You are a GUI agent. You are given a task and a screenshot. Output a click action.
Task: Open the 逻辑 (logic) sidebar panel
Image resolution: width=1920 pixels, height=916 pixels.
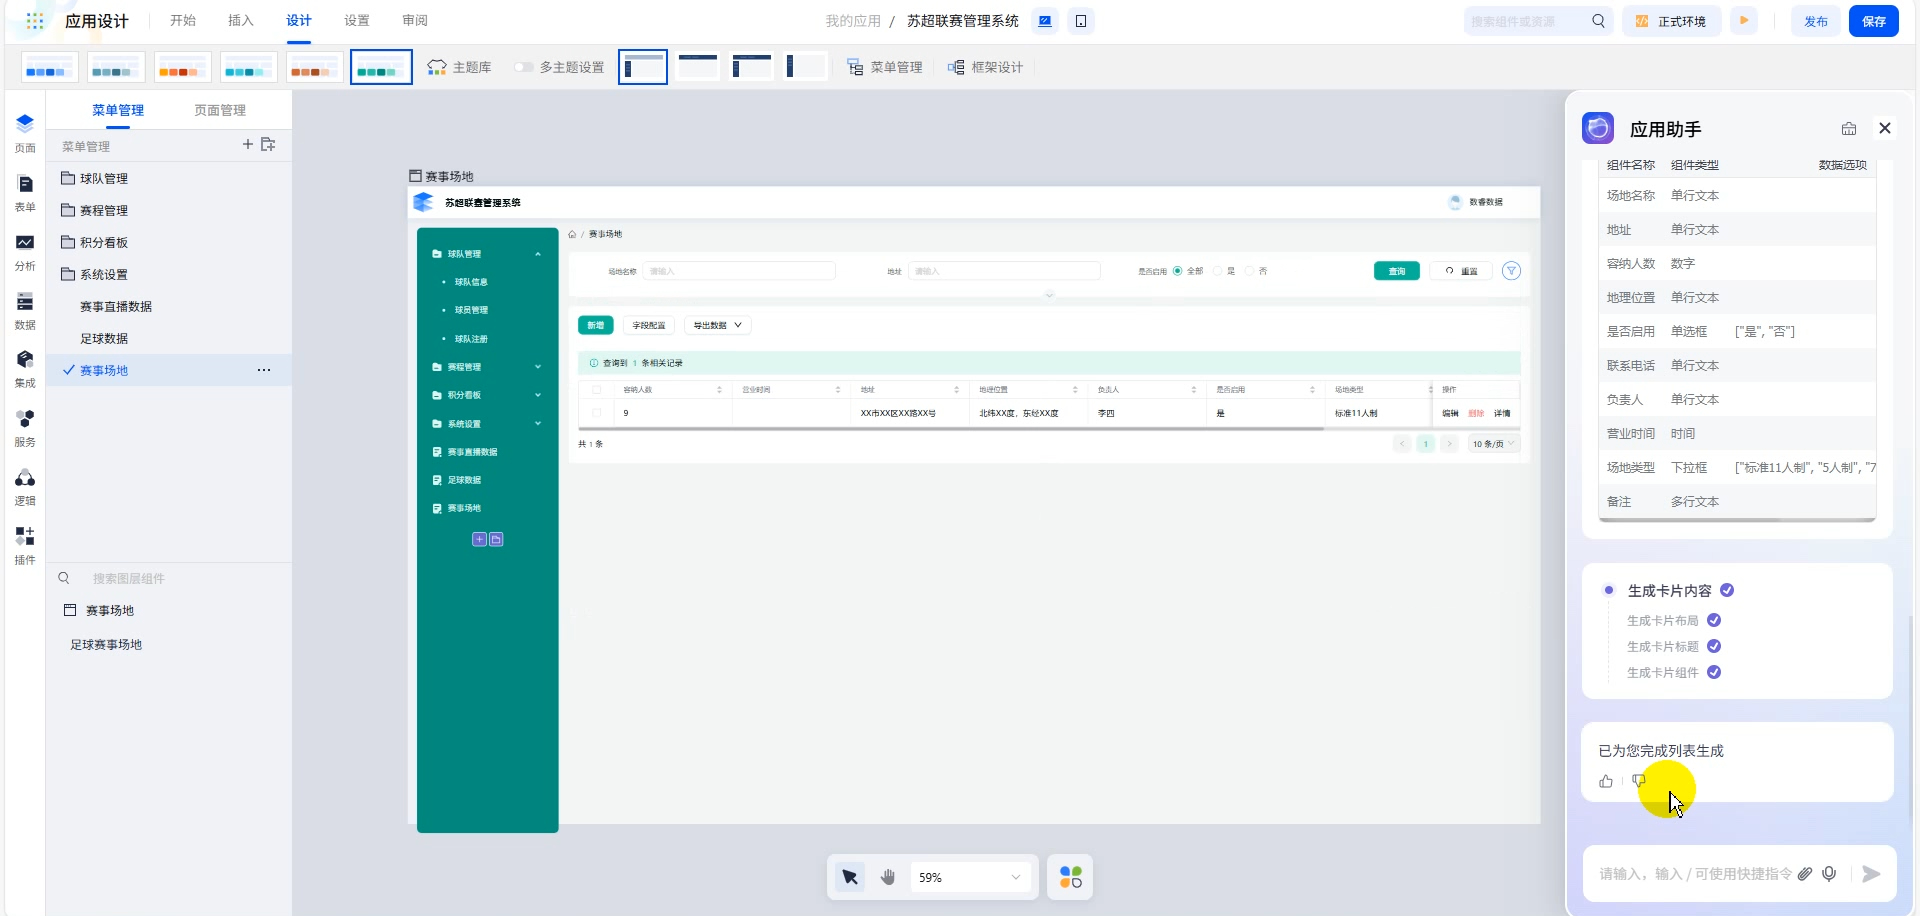[x=25, y=487]
